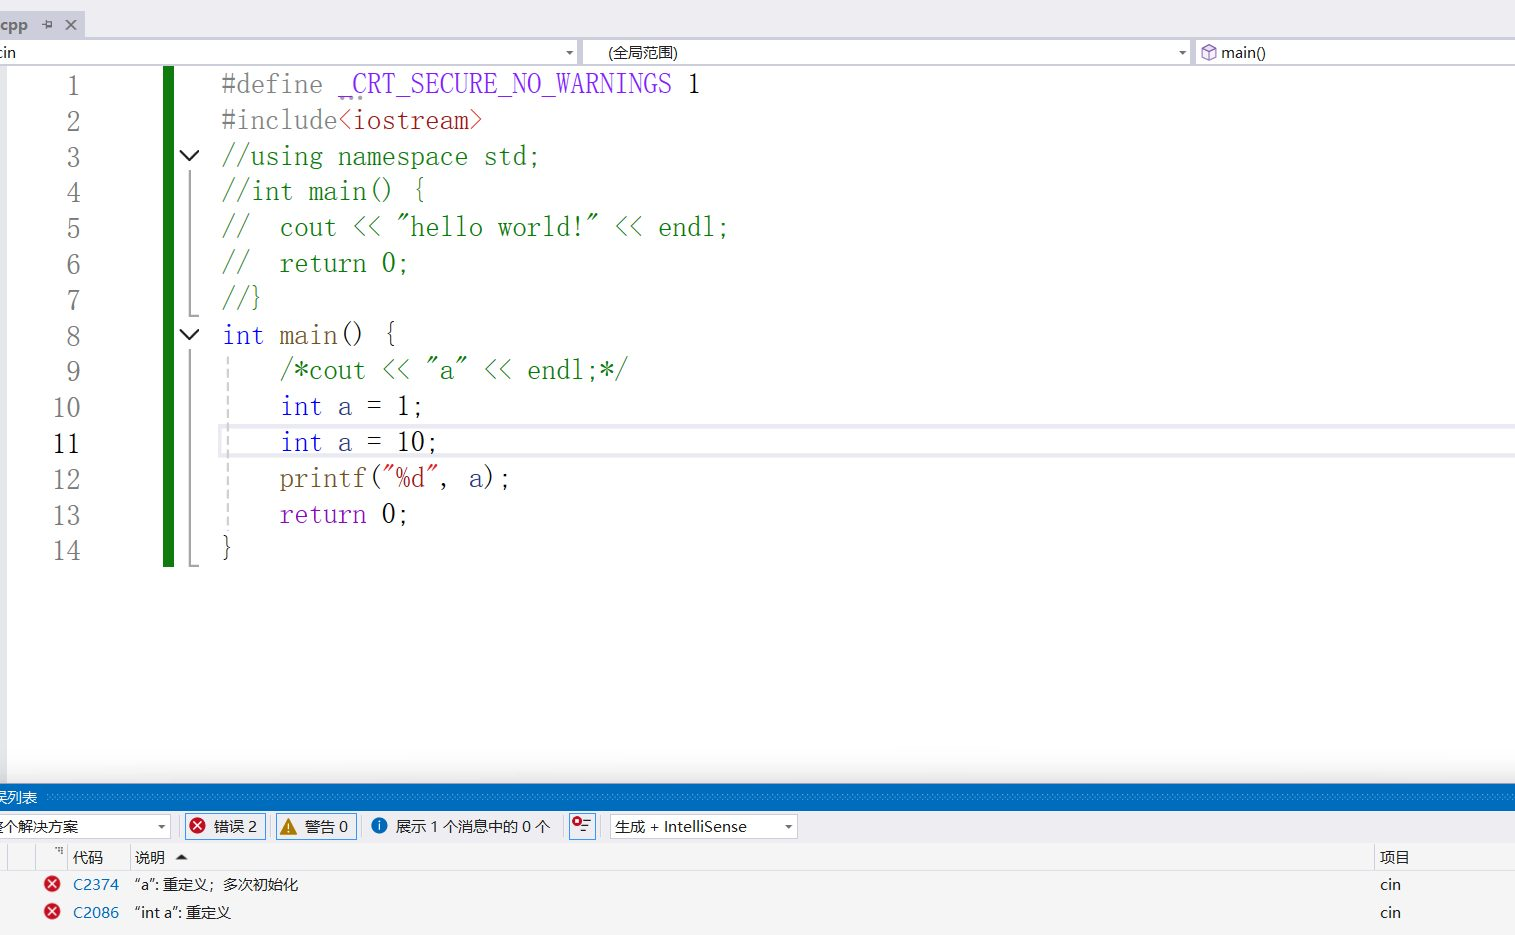1515x935 pixels.
Task: Click the return 0; statement at line 13
Action: (344, 514)
